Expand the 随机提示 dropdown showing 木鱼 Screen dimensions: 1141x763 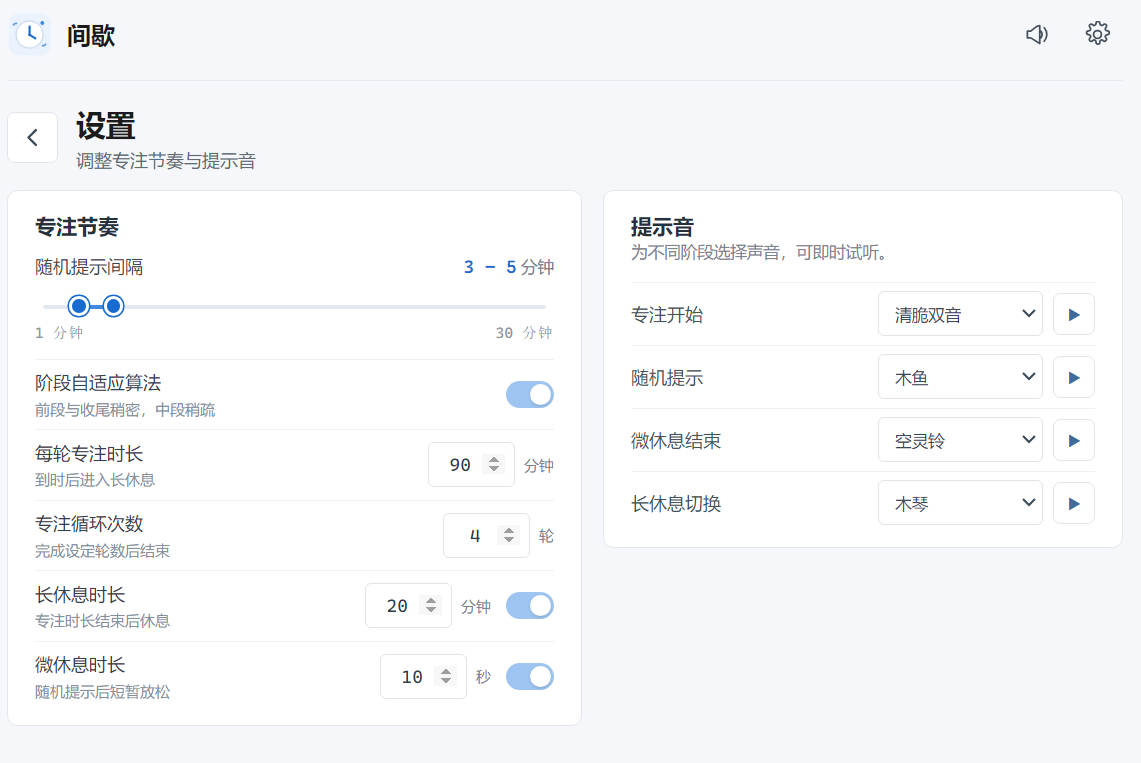[960, 377]
